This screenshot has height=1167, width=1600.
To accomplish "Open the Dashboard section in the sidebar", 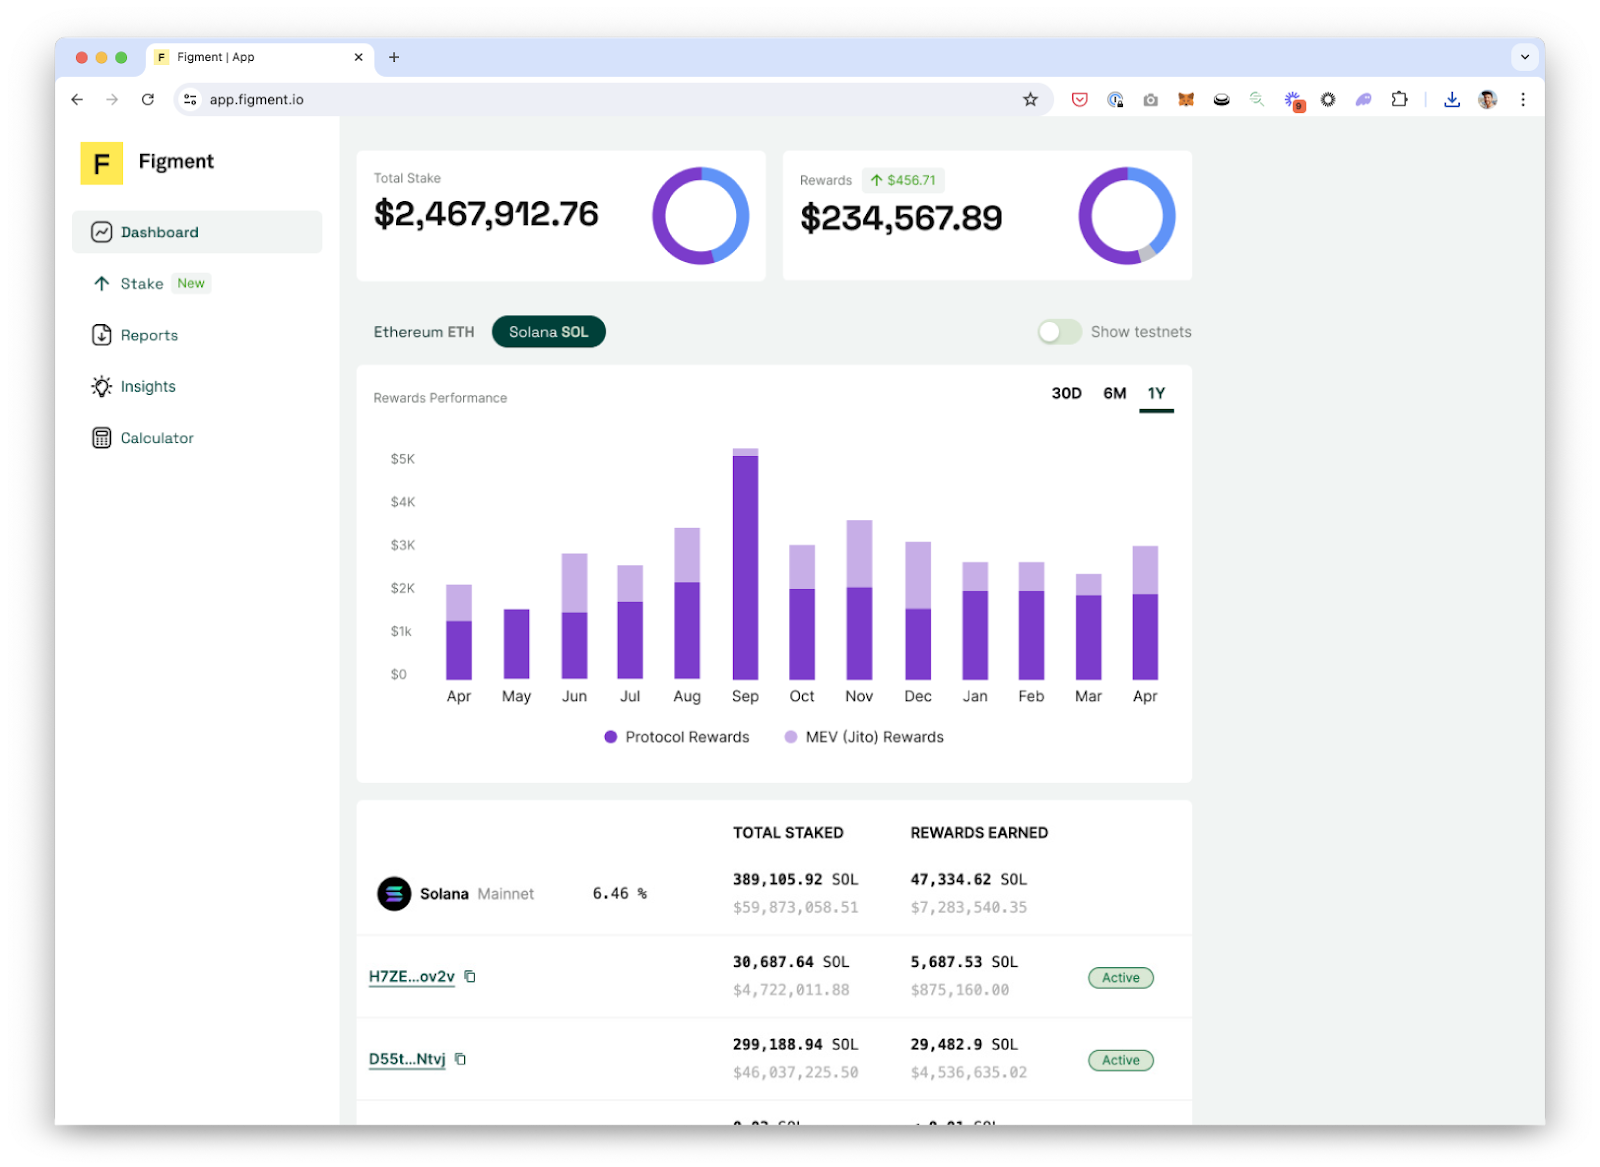I will click(158, 231).
